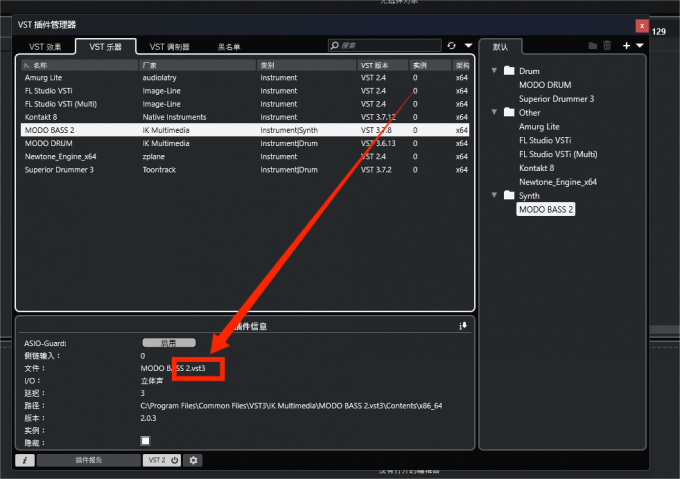The height and width of the screenshot is (479, 680).
Task: Select the Kontakt 8 plugin row
Action: (245, 117)
